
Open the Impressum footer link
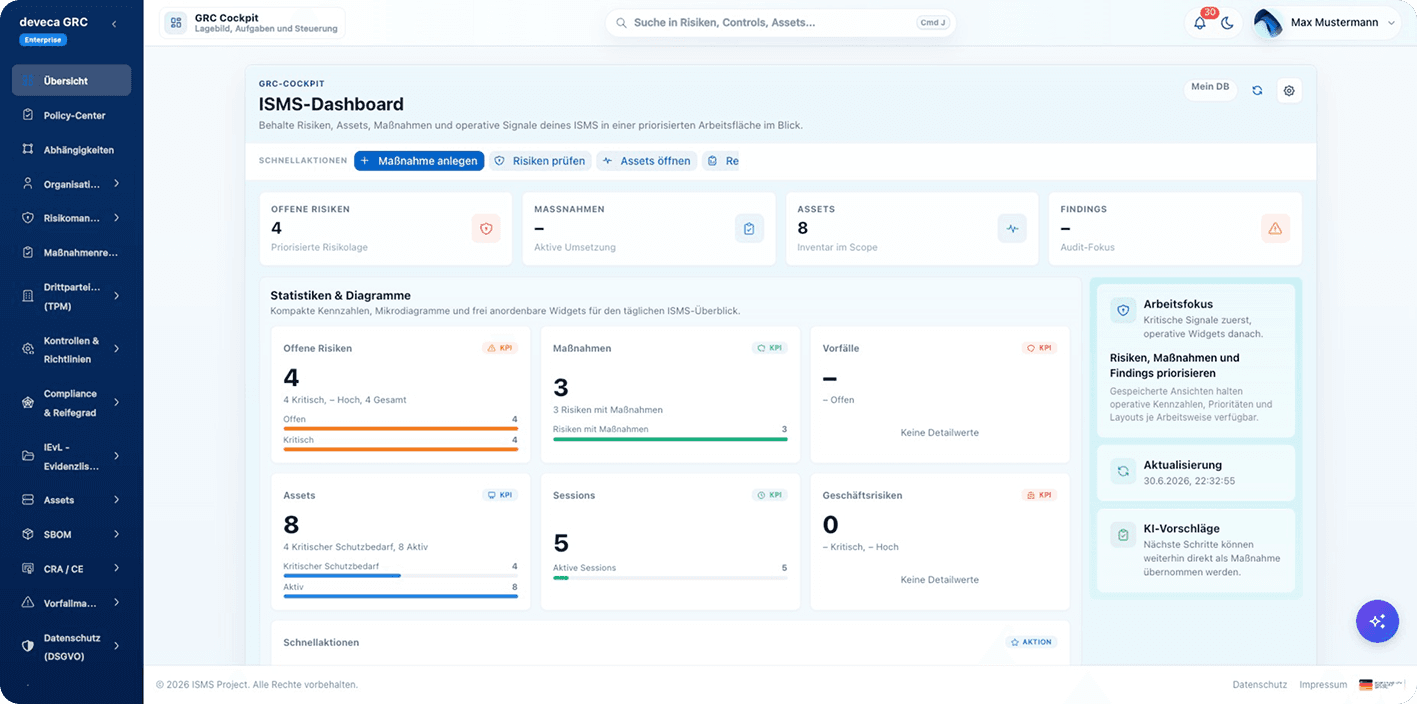click(x=1323, y=685)
